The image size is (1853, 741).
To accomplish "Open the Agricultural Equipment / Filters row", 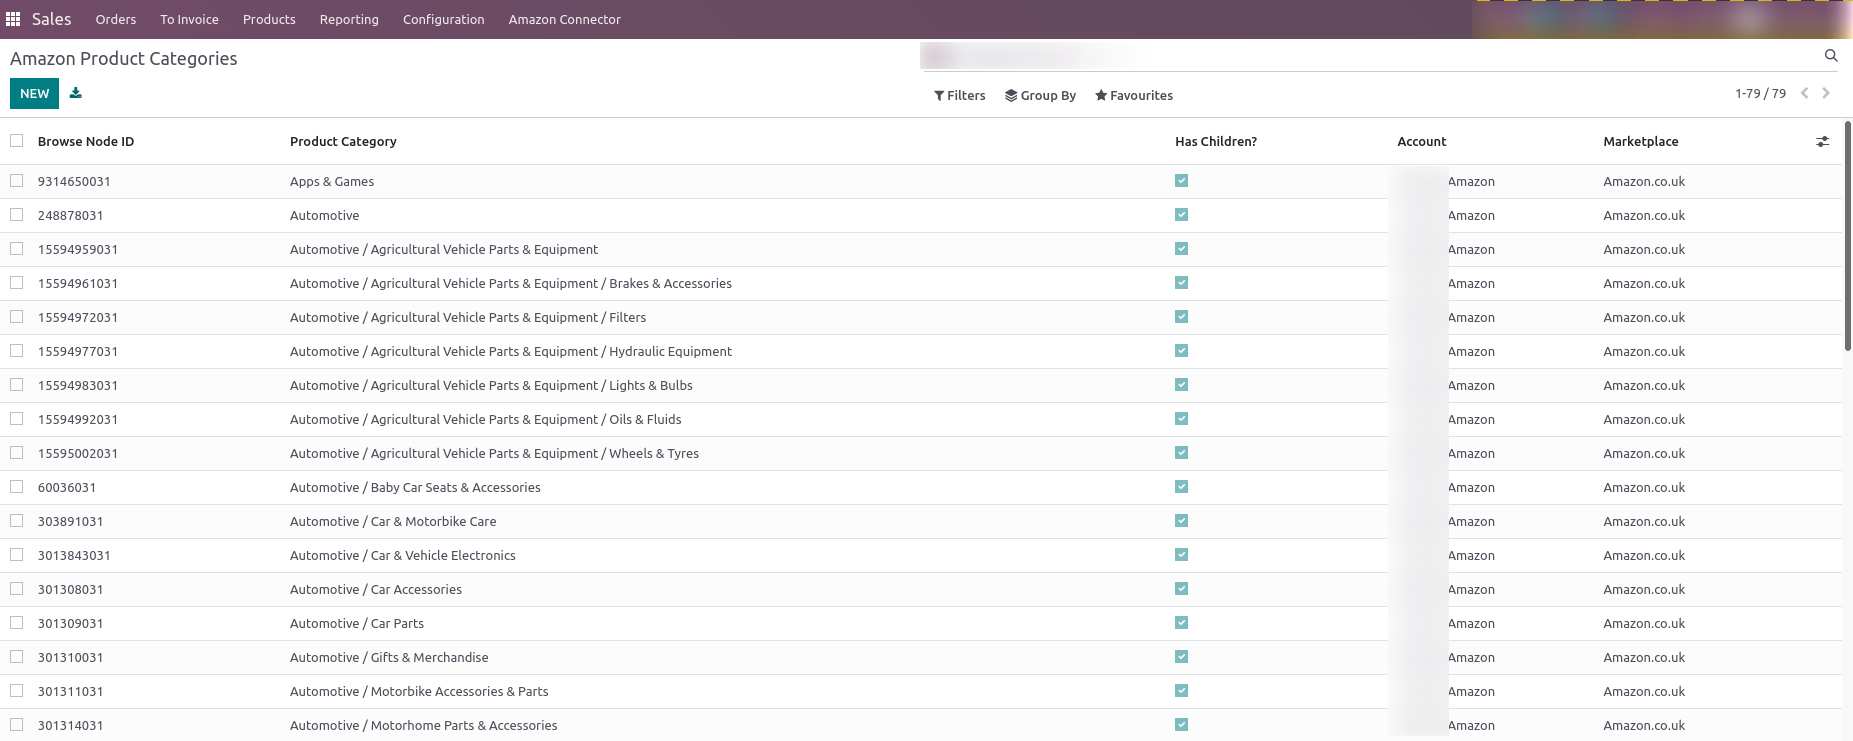I will (468, 318).
